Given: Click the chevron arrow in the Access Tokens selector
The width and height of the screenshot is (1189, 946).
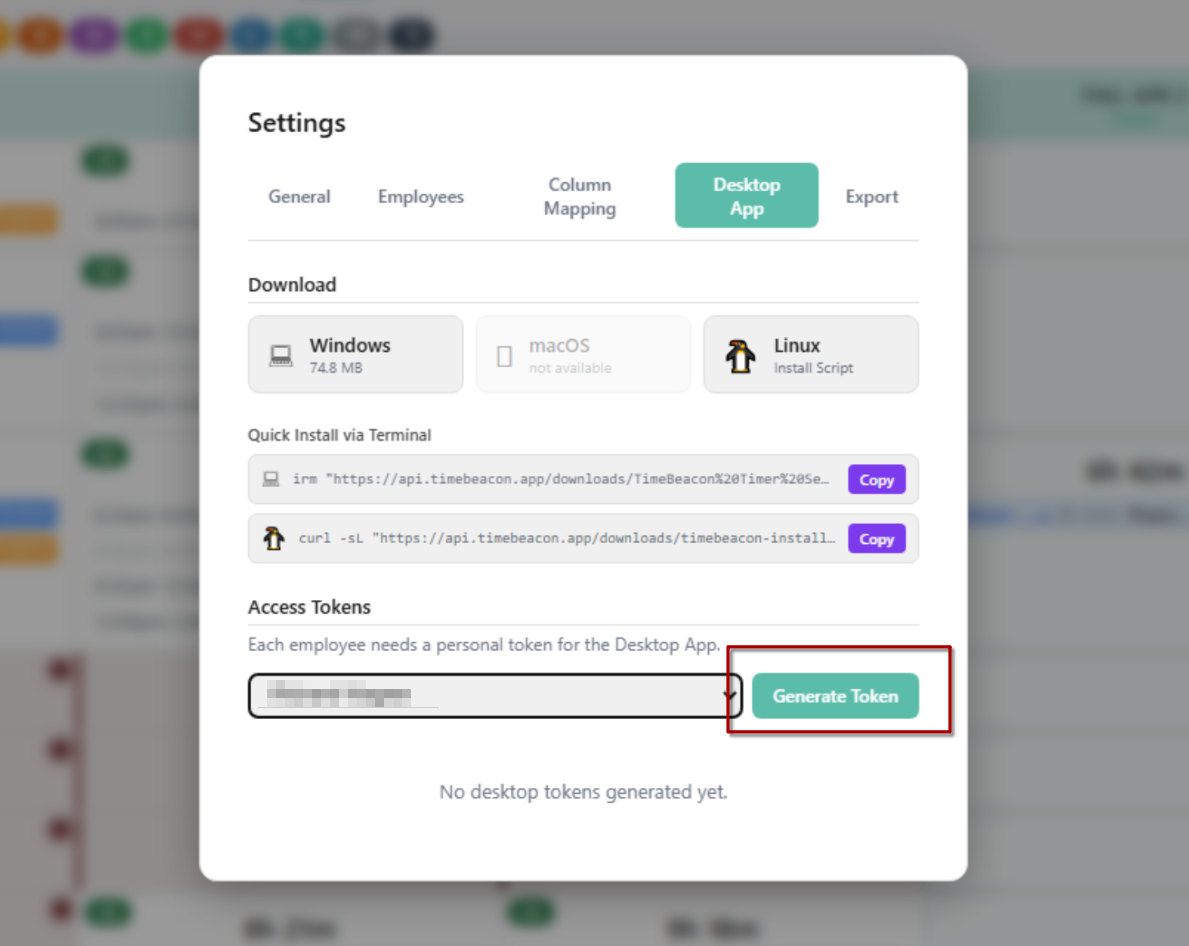Looking at the screenshot, I should [x=729, y=695].
